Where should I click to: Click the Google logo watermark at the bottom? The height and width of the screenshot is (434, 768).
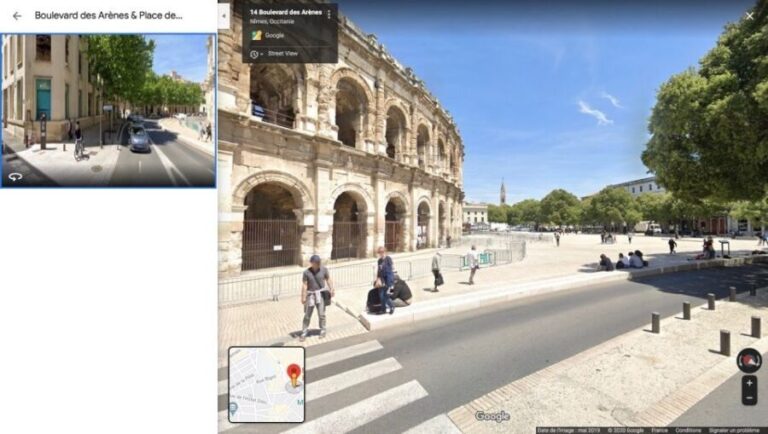click(492, 416)
